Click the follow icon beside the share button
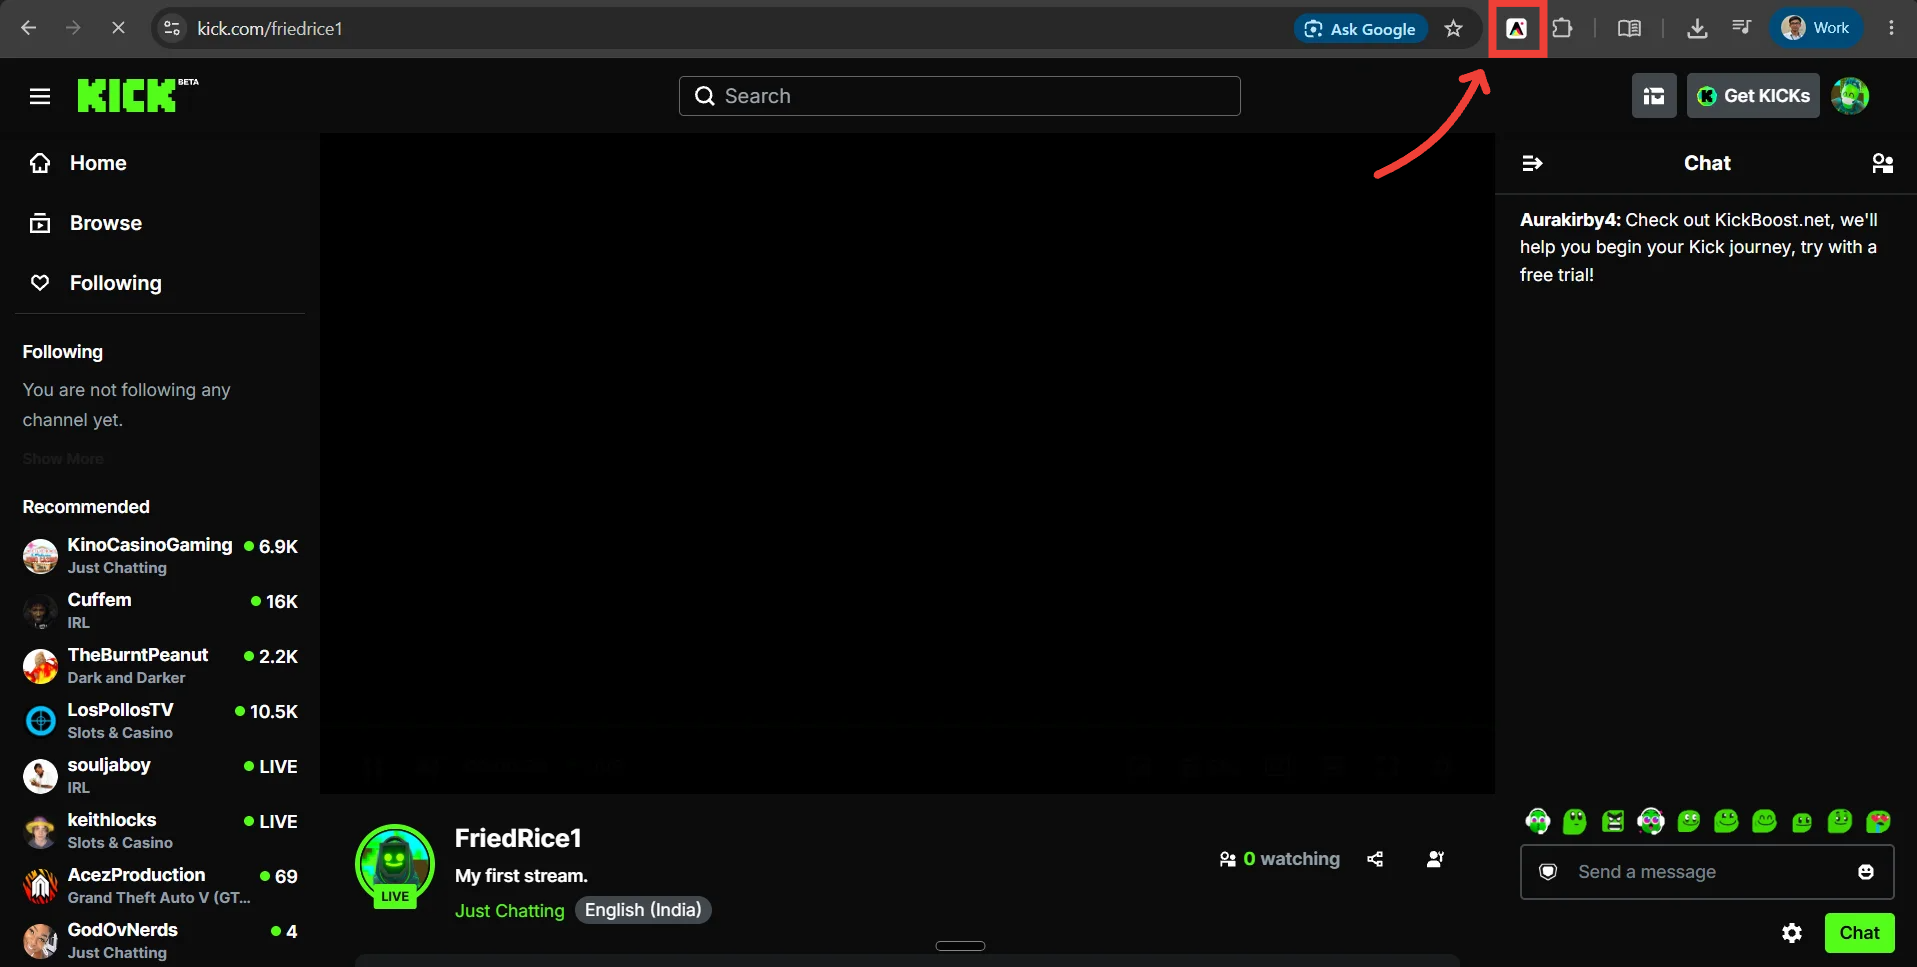Viewport: 1917px width, 967px height. 1435,859
